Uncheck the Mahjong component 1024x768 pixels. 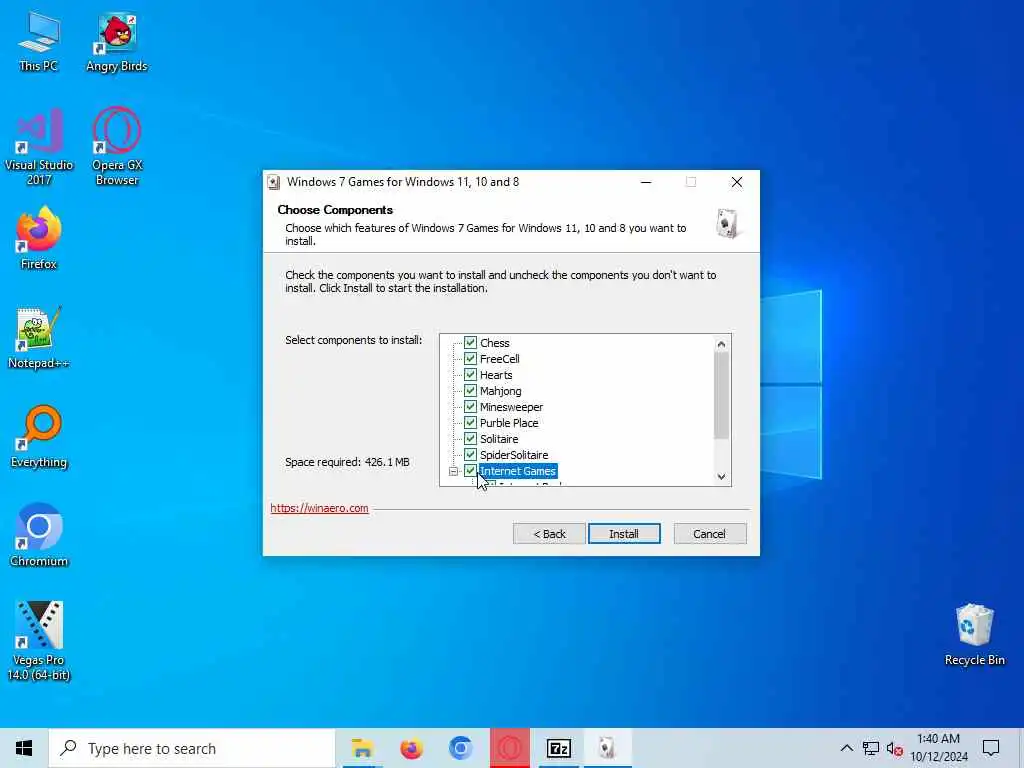point(470,391)
